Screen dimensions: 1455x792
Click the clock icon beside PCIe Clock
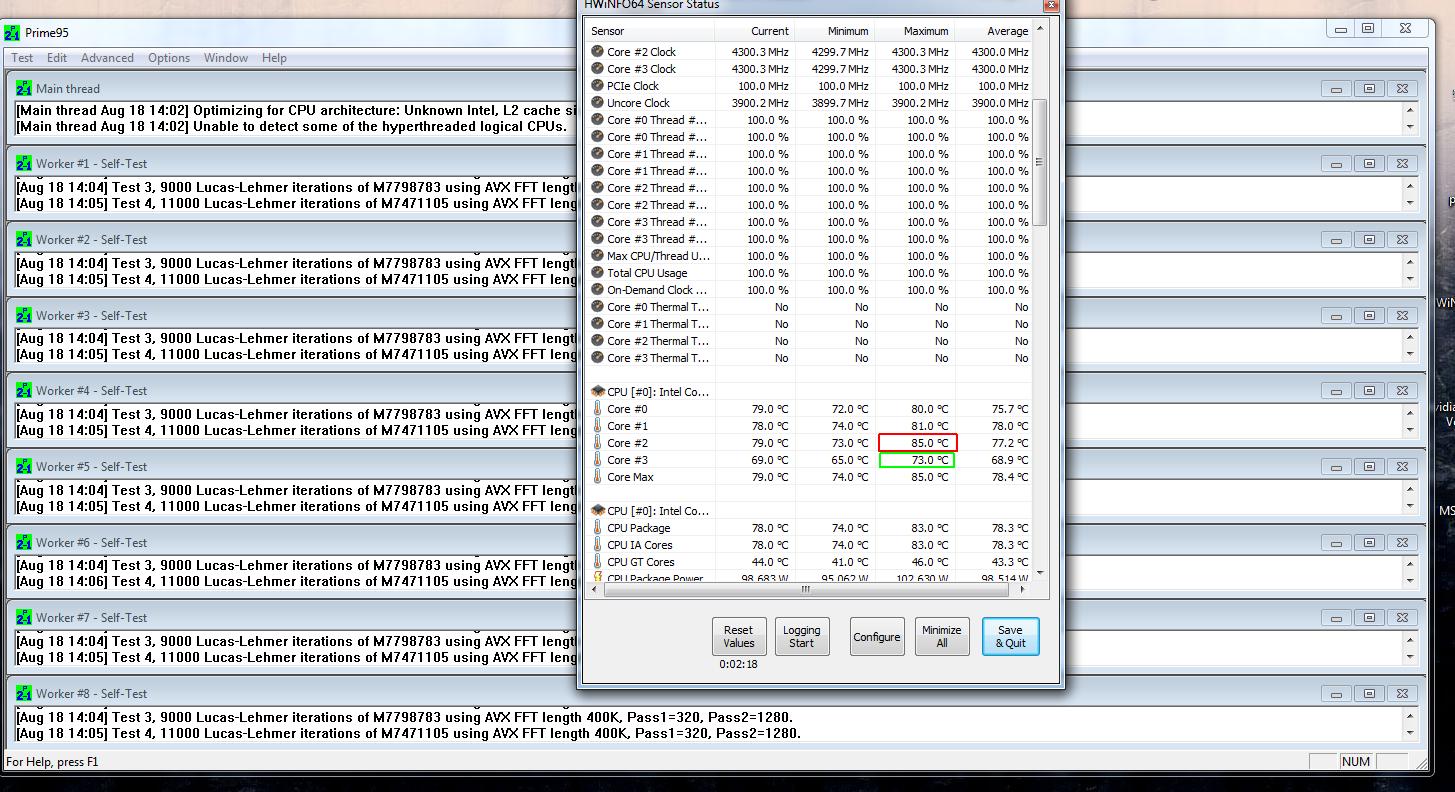point(597,86)
